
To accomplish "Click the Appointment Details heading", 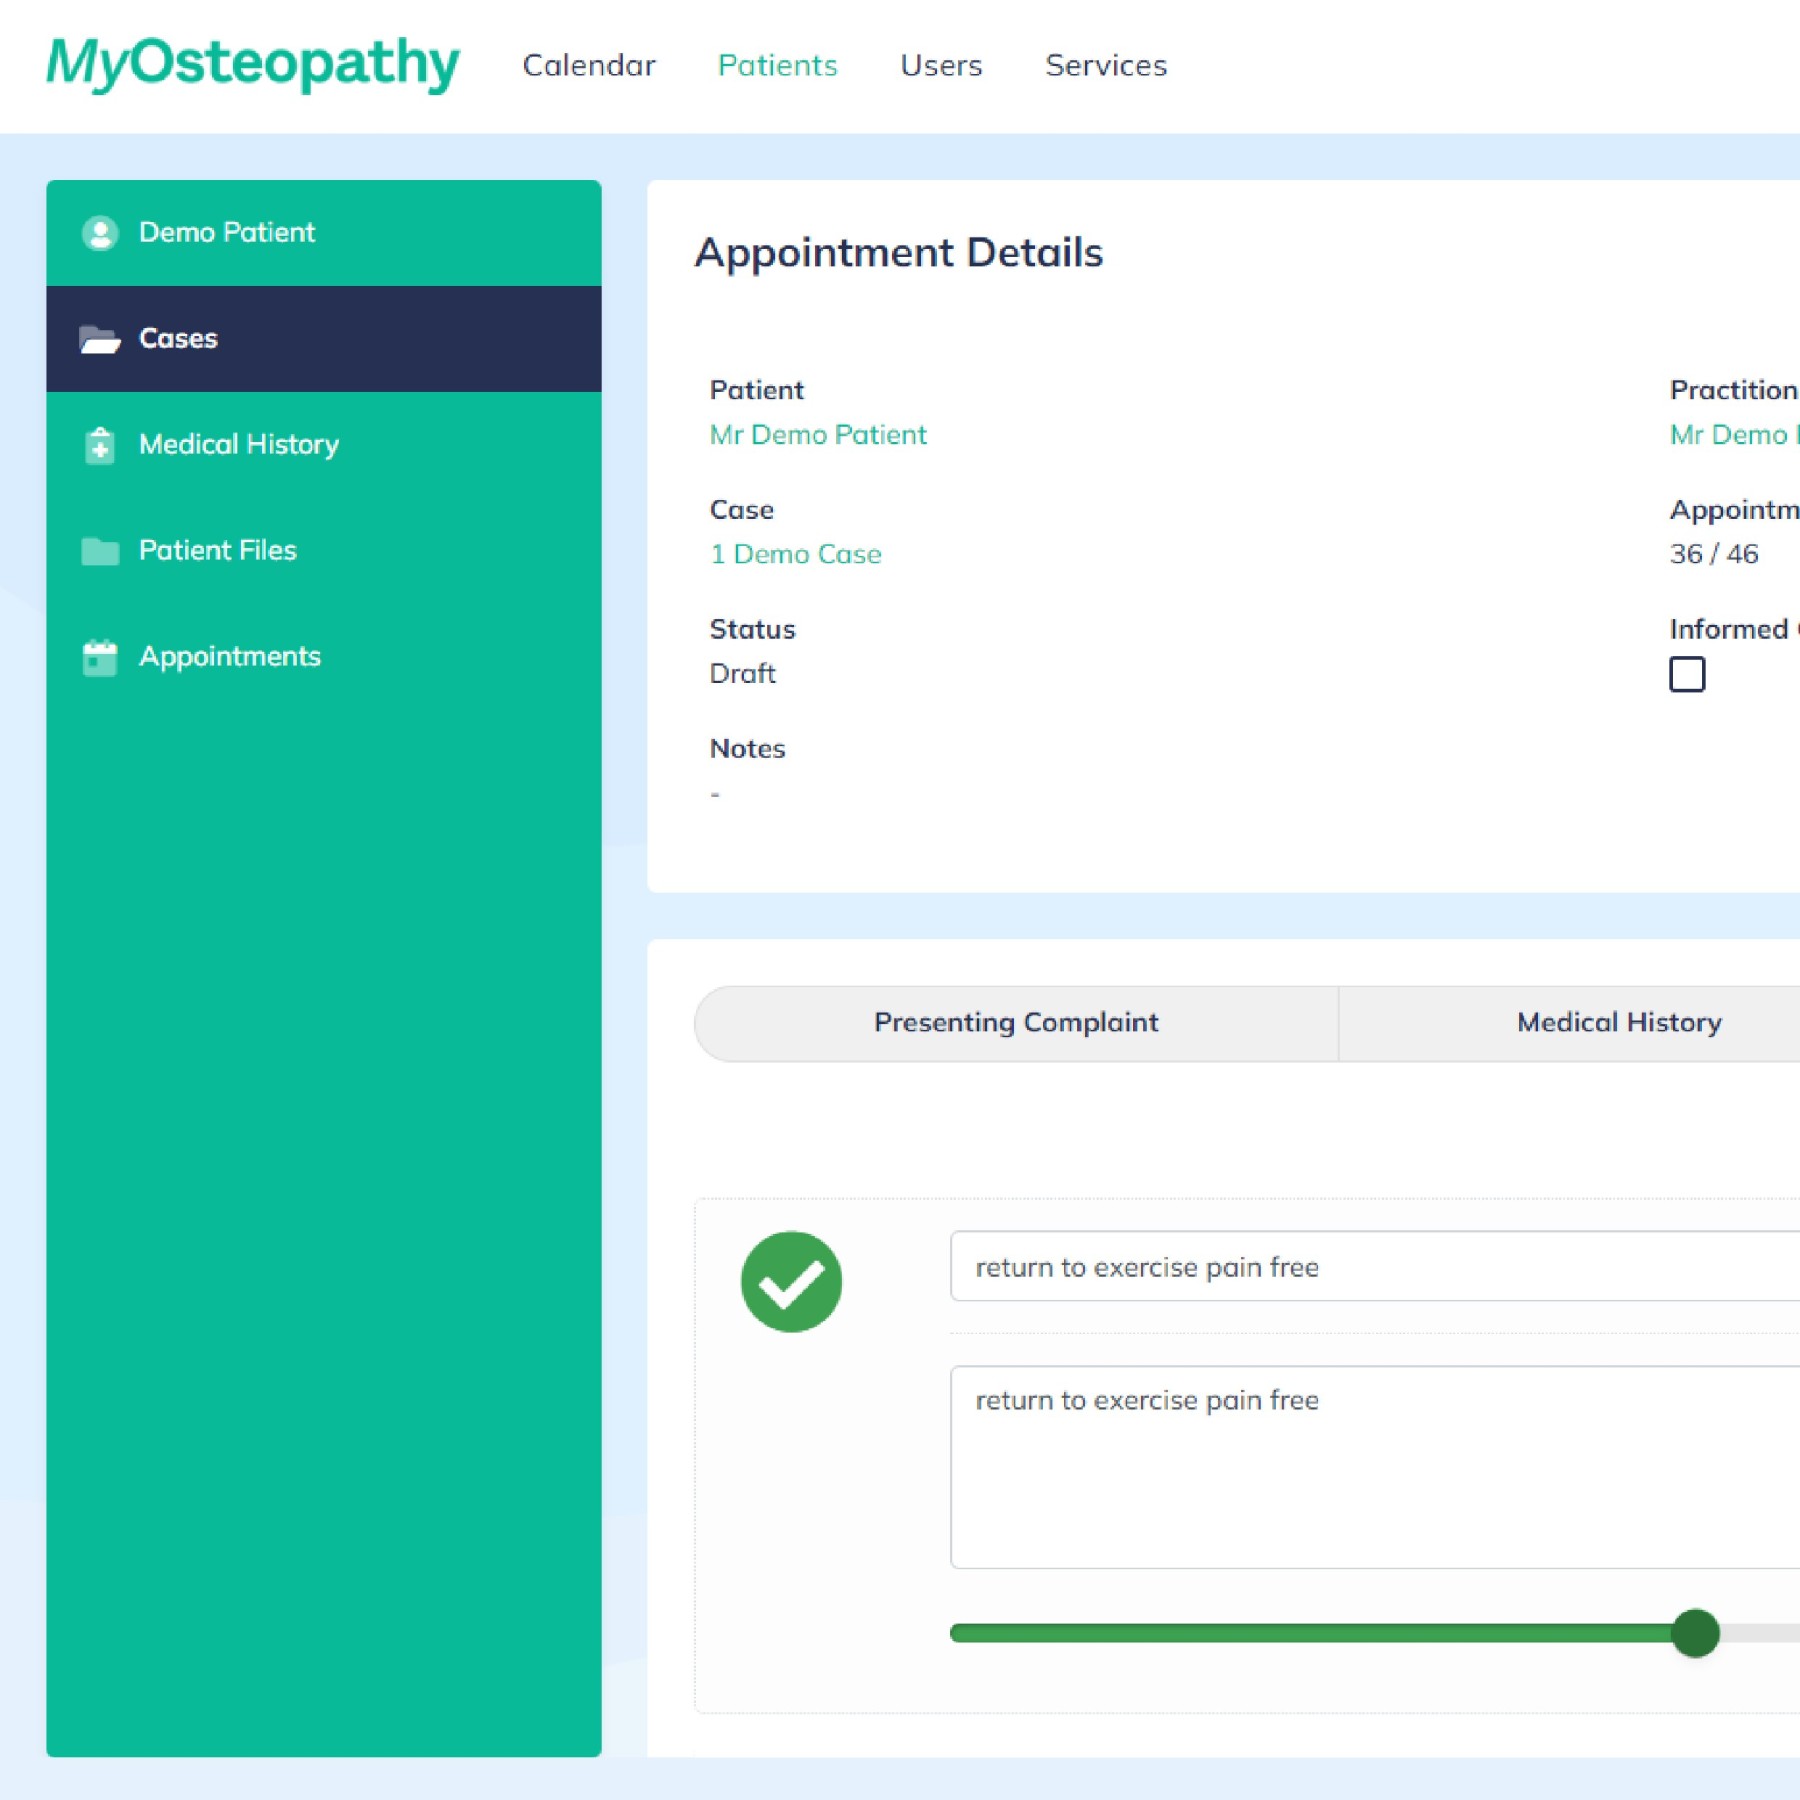I will click(x=899, y=253).
